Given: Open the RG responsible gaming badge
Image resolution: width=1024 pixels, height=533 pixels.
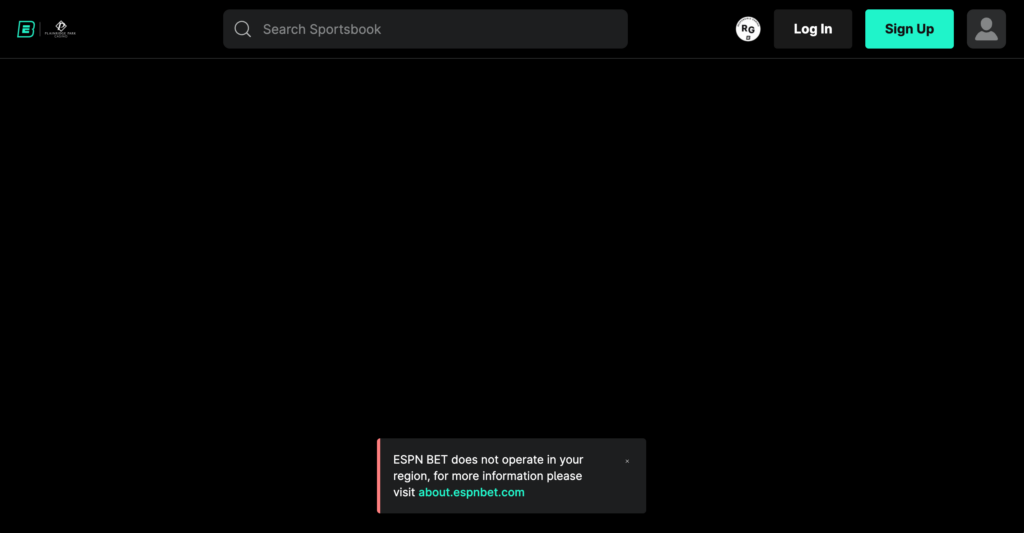Looking at the screenshot, I should pyautogui.click(x=748, y=29).
